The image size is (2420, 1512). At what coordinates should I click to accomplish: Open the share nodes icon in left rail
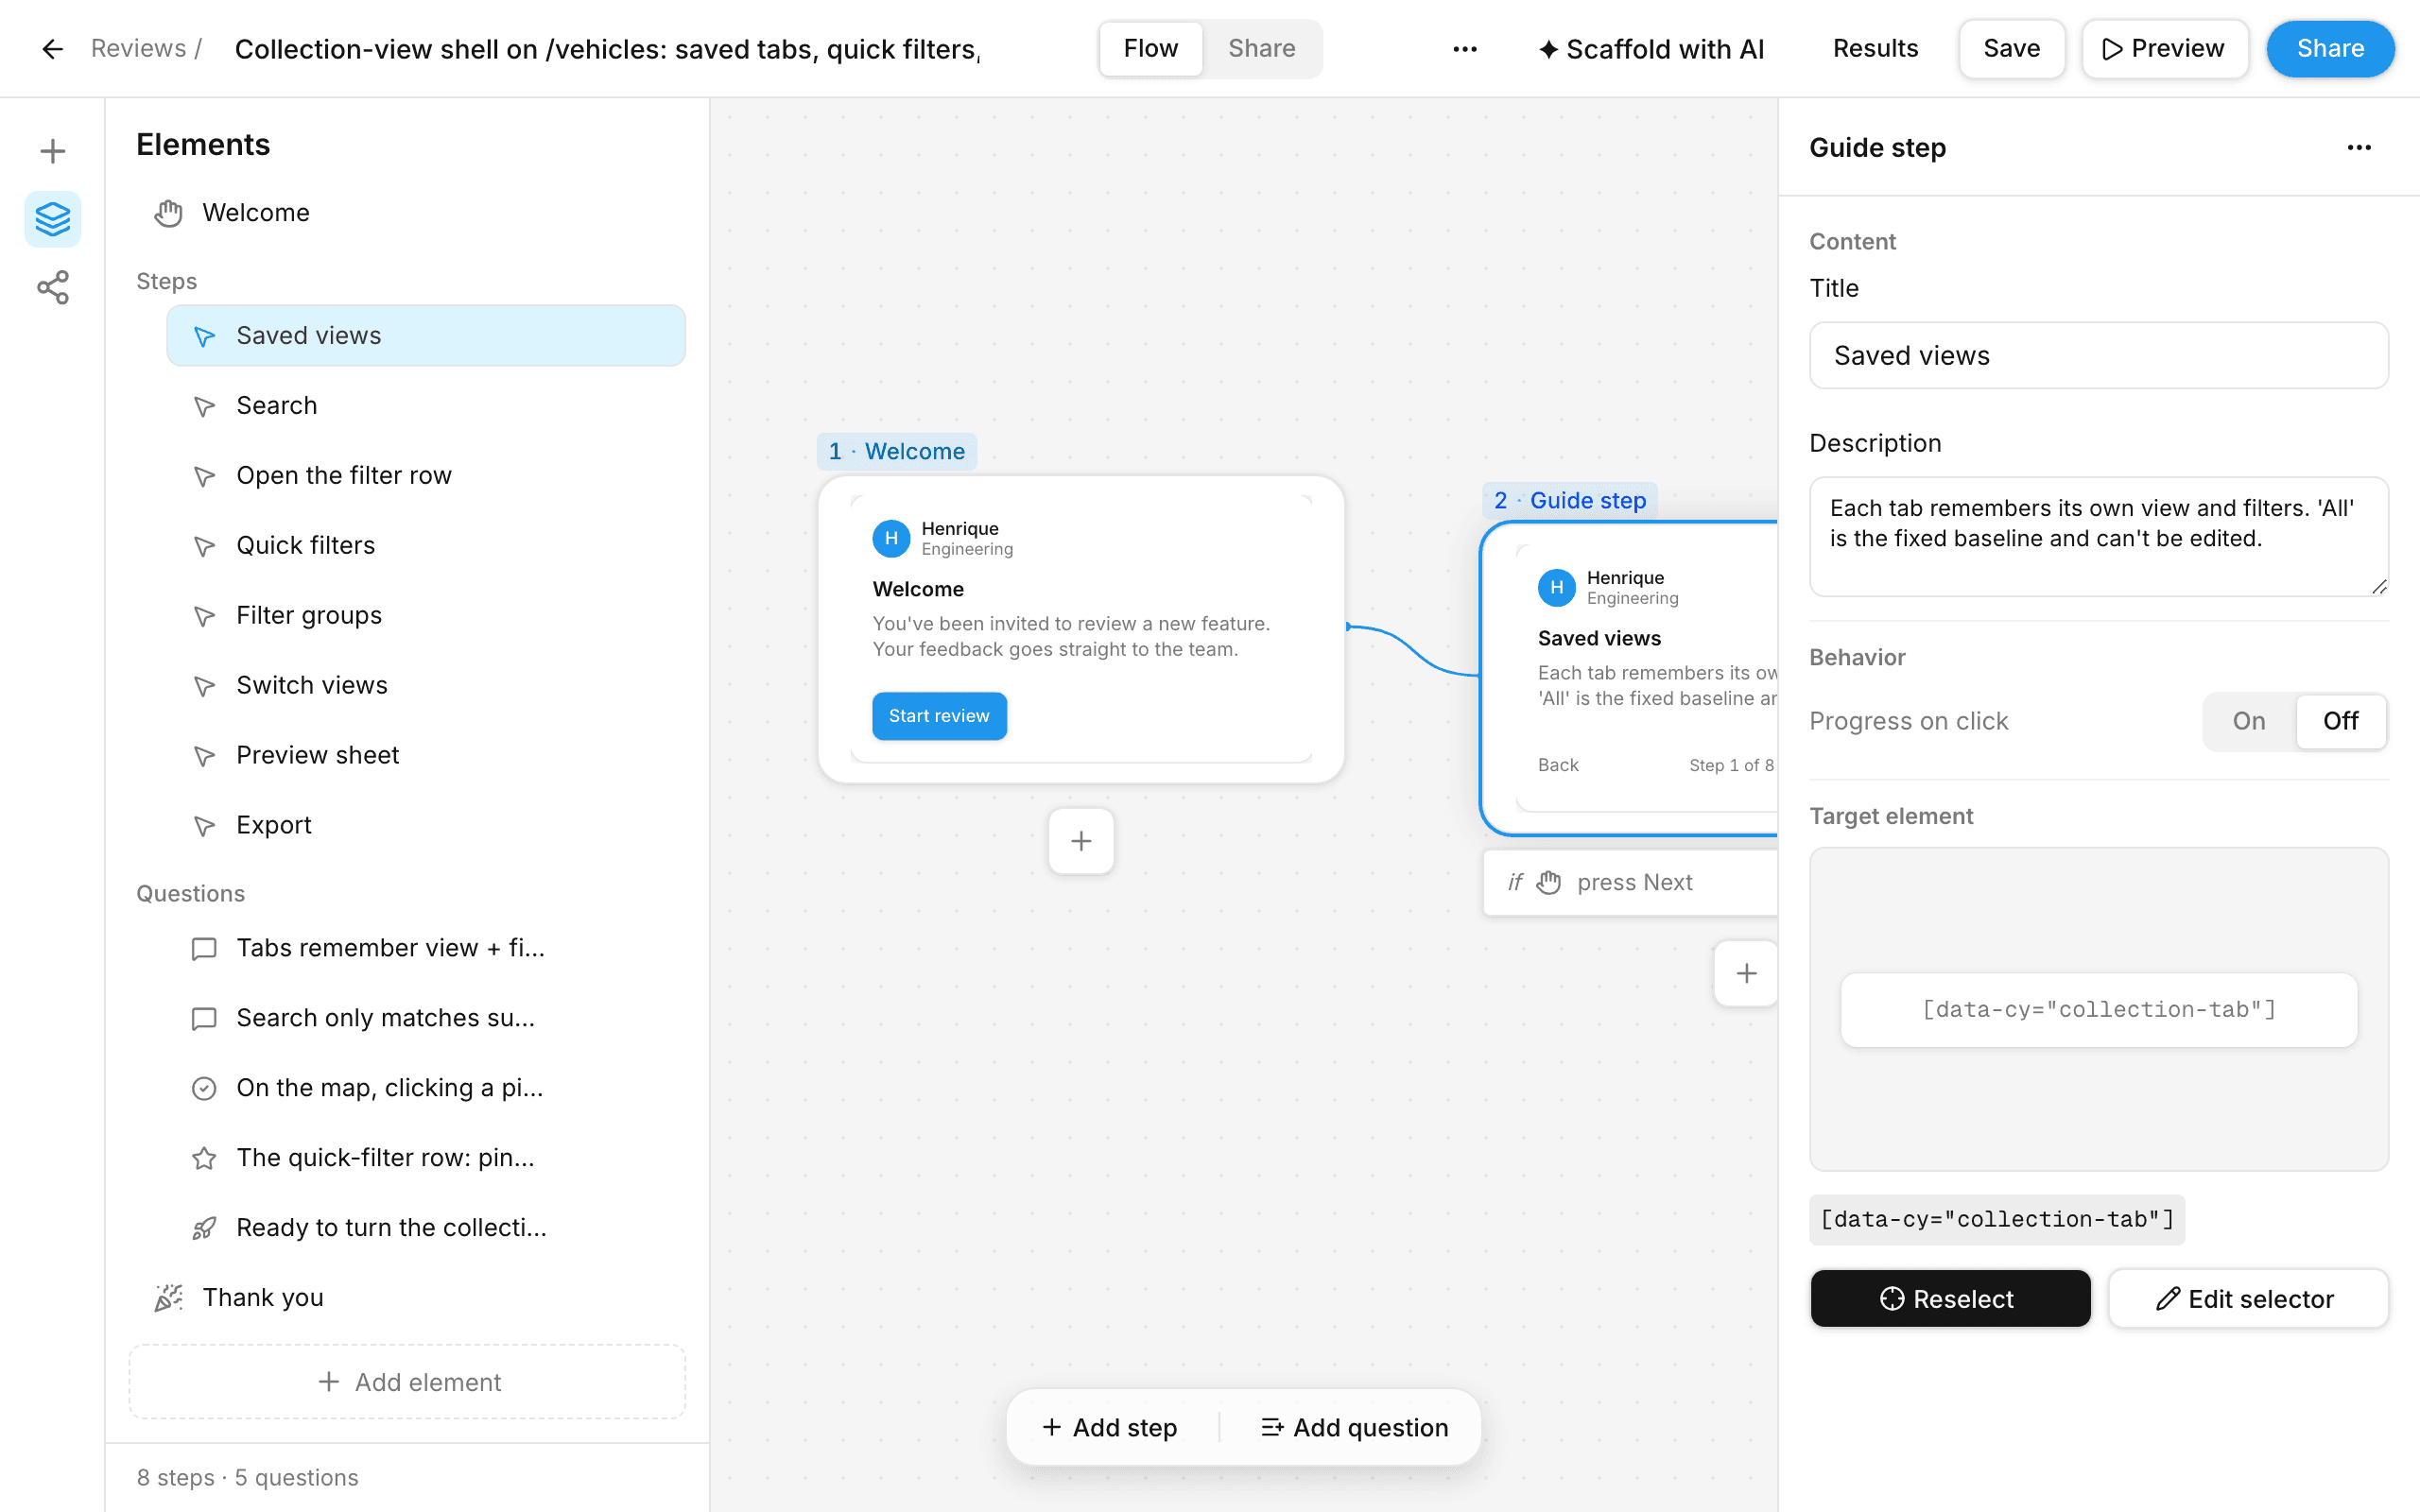coord(52,288)
